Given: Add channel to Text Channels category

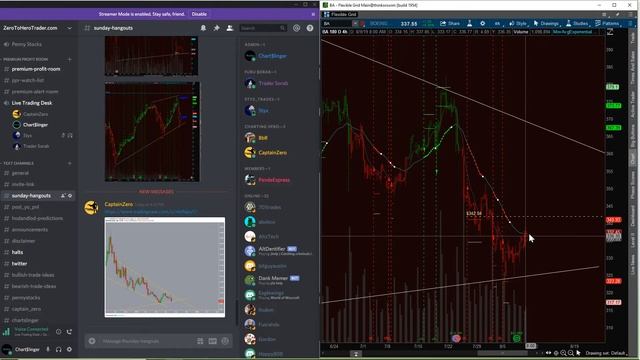Looking at the screenshot, I should [x=69, y=163].
